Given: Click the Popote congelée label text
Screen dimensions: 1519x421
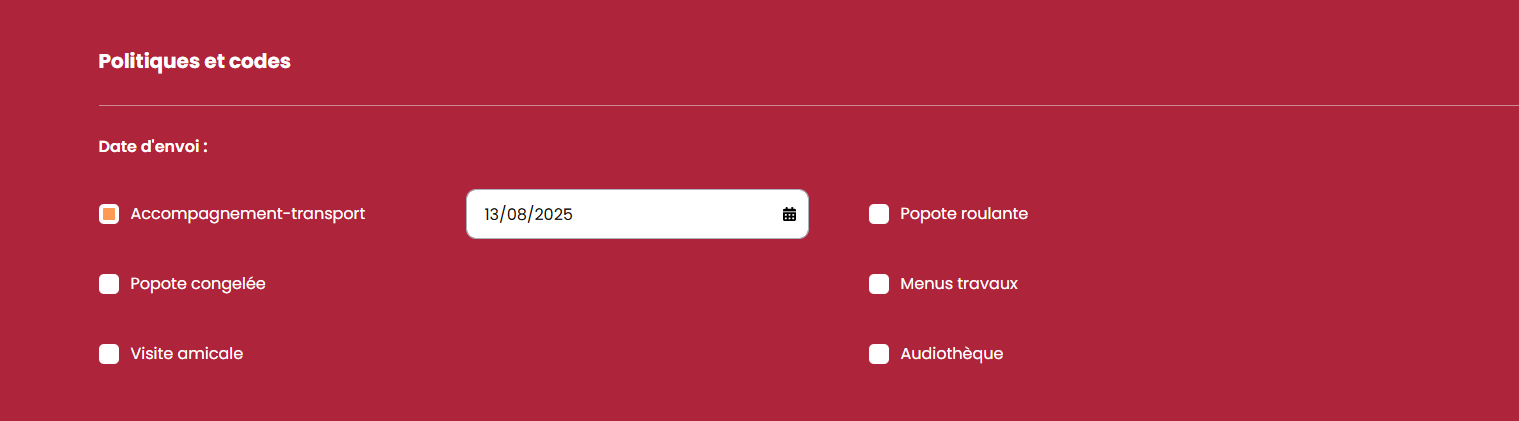Looking at the screenshot, I should 197,284.
